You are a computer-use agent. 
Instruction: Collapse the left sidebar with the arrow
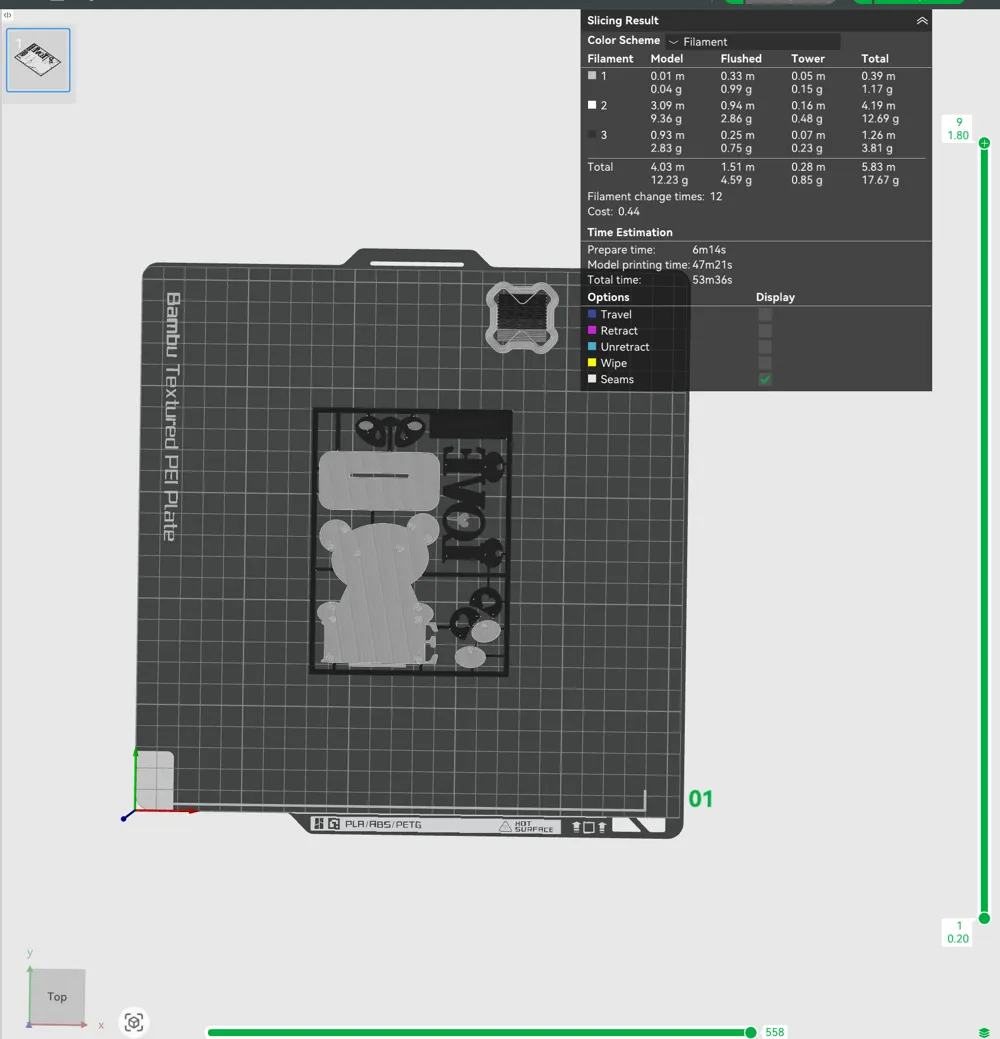[8, 15]
